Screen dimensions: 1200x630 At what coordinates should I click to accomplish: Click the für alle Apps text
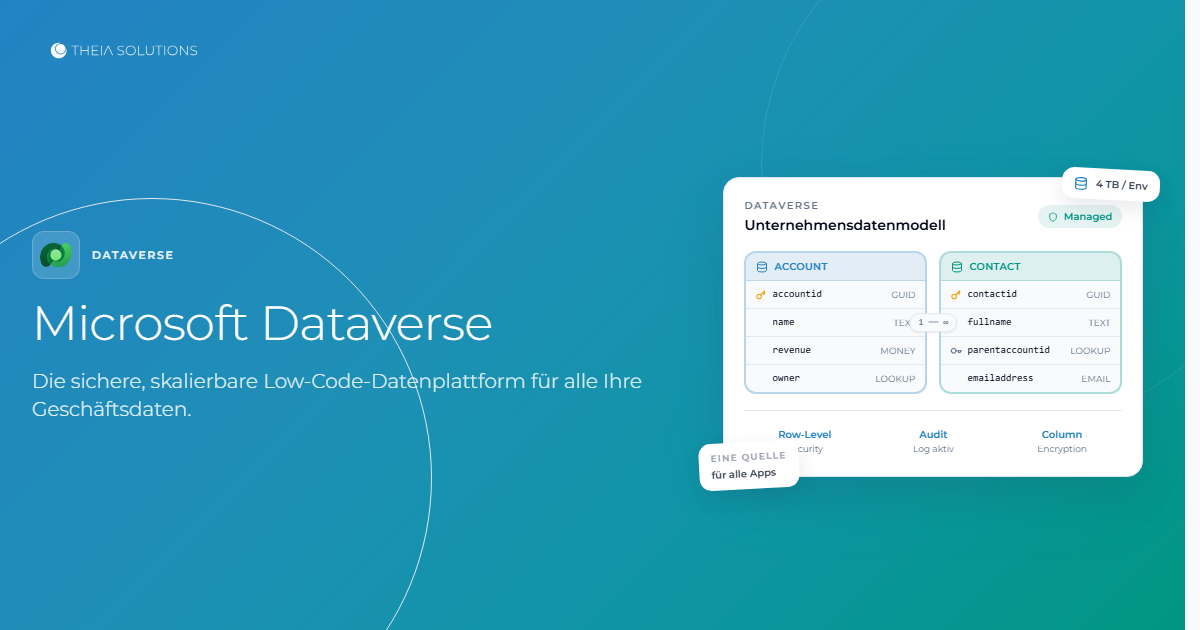click(x=744, y=473)
